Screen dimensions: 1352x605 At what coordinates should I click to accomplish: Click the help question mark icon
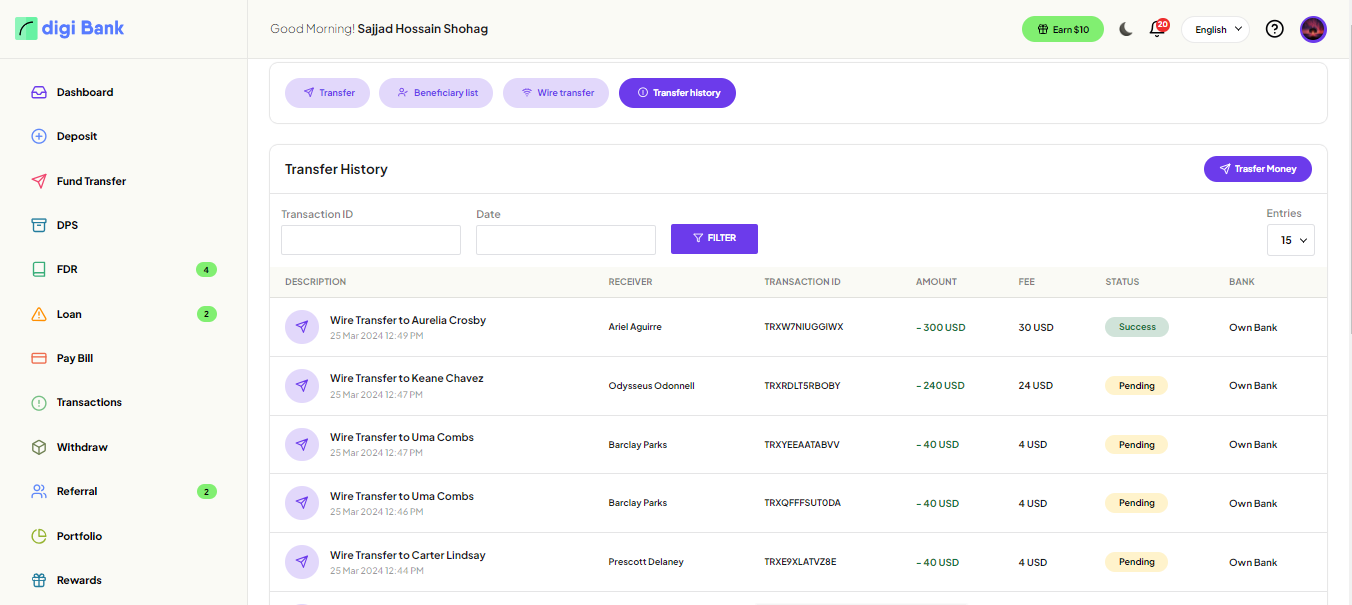click(x=1274, y=29)
